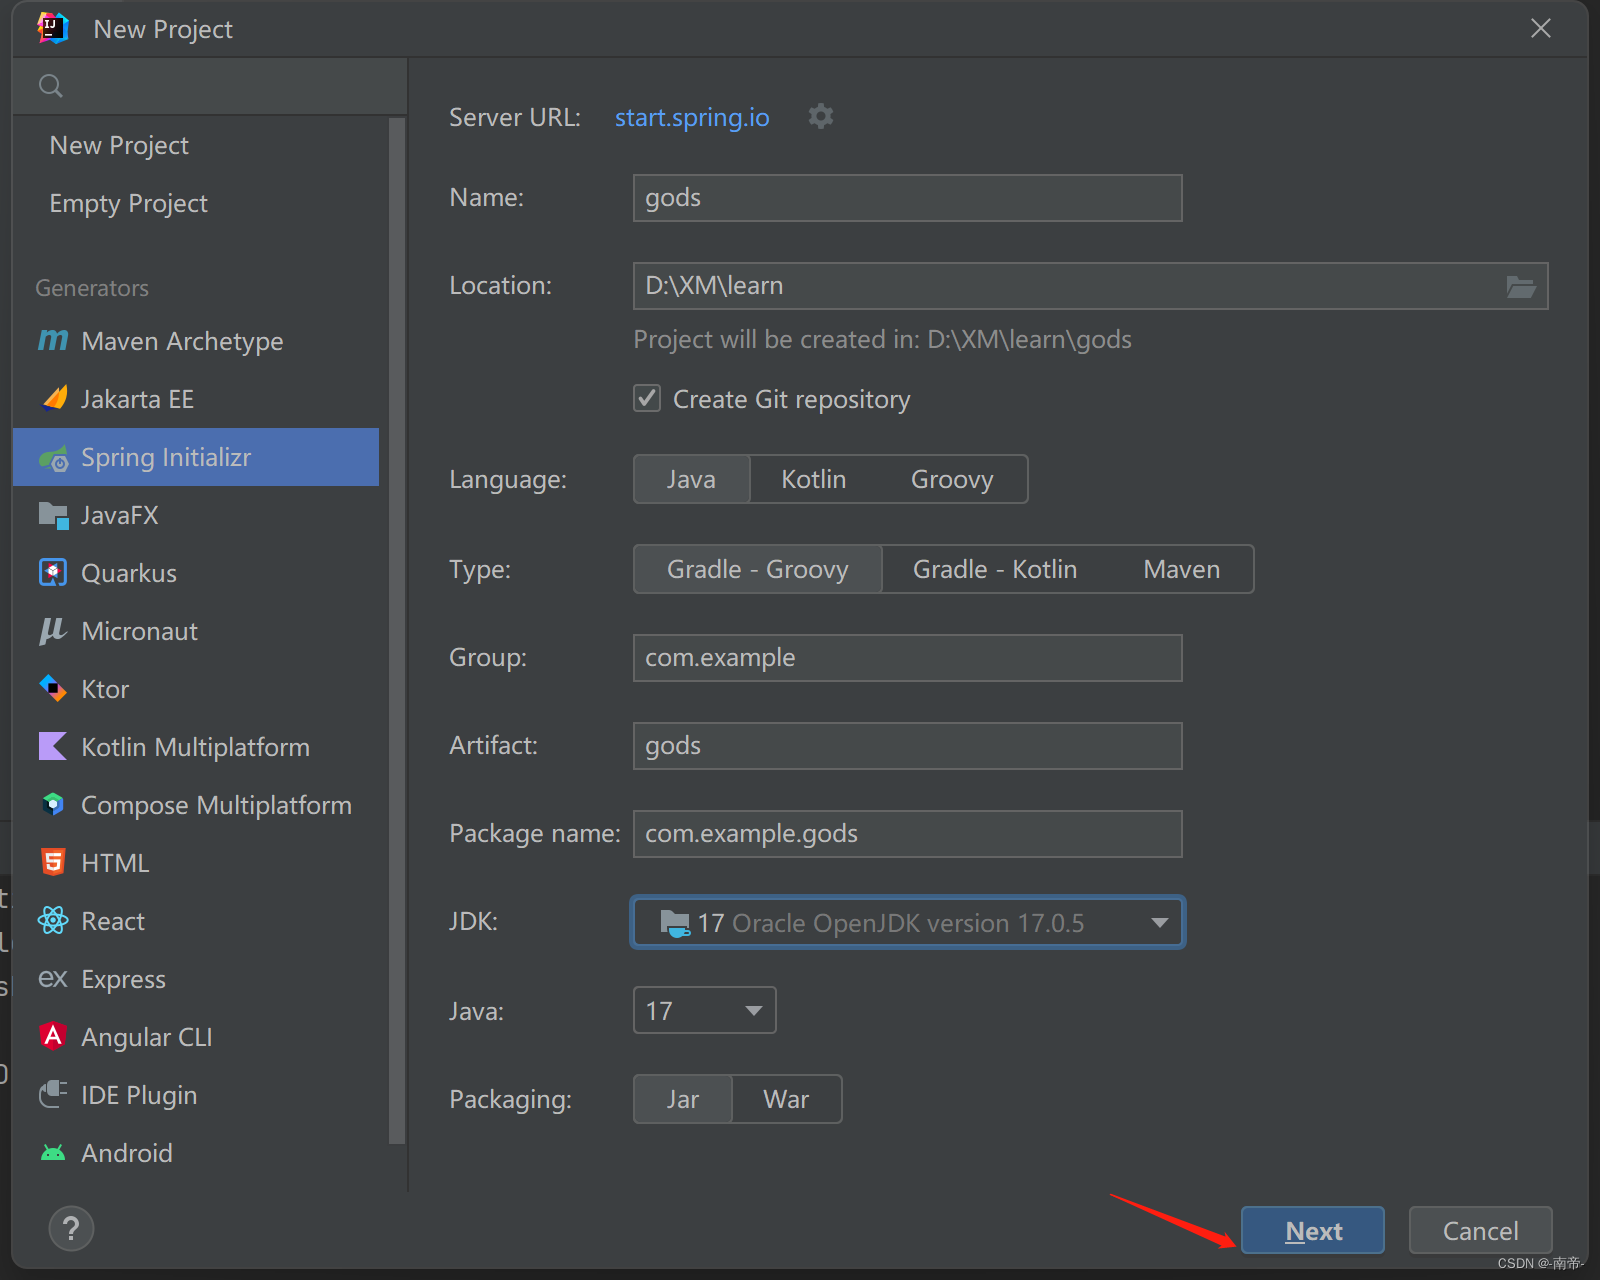
Task: Open the Java version 17 dropdown
Action: pos(705,1010)
